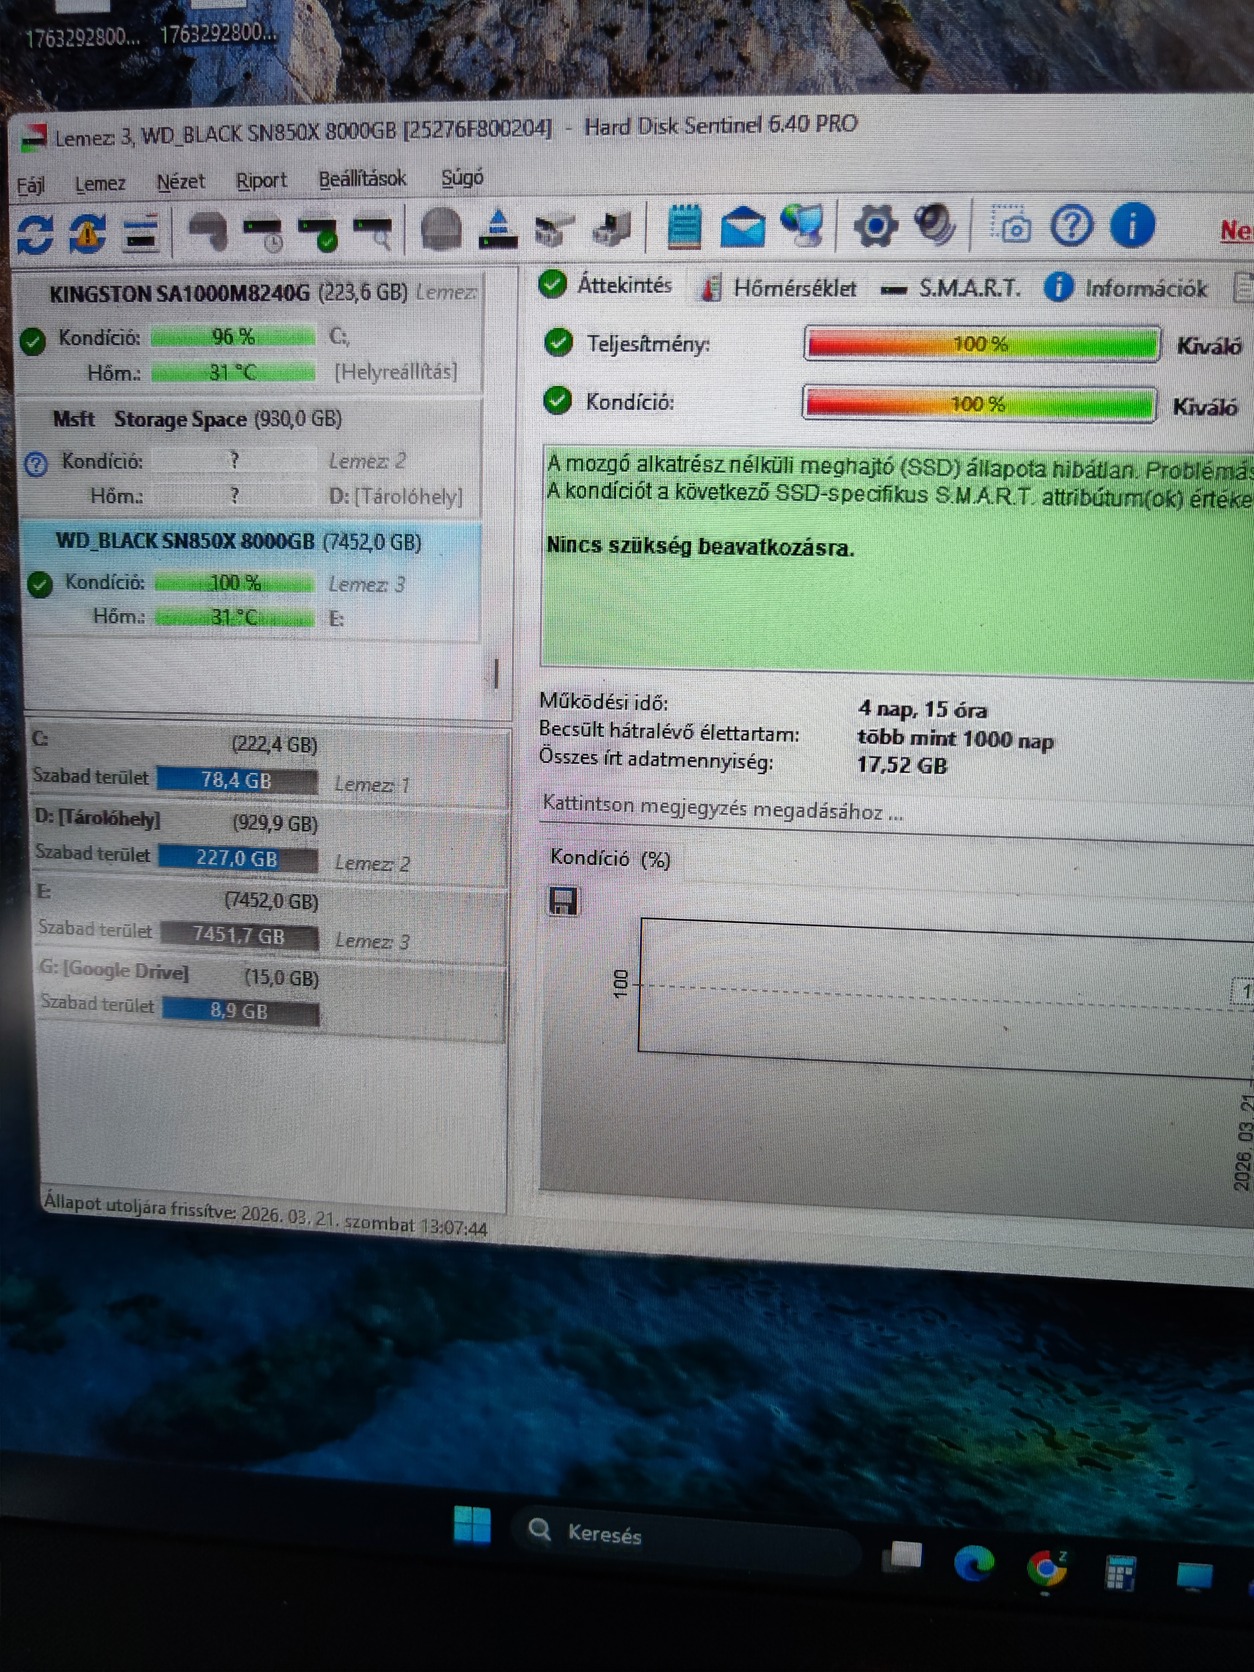Click the Kondíció 100 % bar in overview
The width and height of the screenshot is (1254, 1672).
pyautogui.click(x=979, y=404)
